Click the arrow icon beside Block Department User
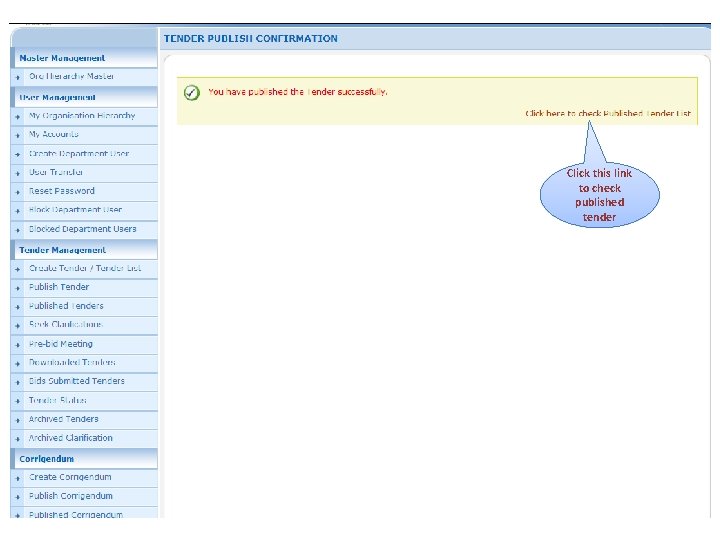Screen dimensions: 720x540 17,211
